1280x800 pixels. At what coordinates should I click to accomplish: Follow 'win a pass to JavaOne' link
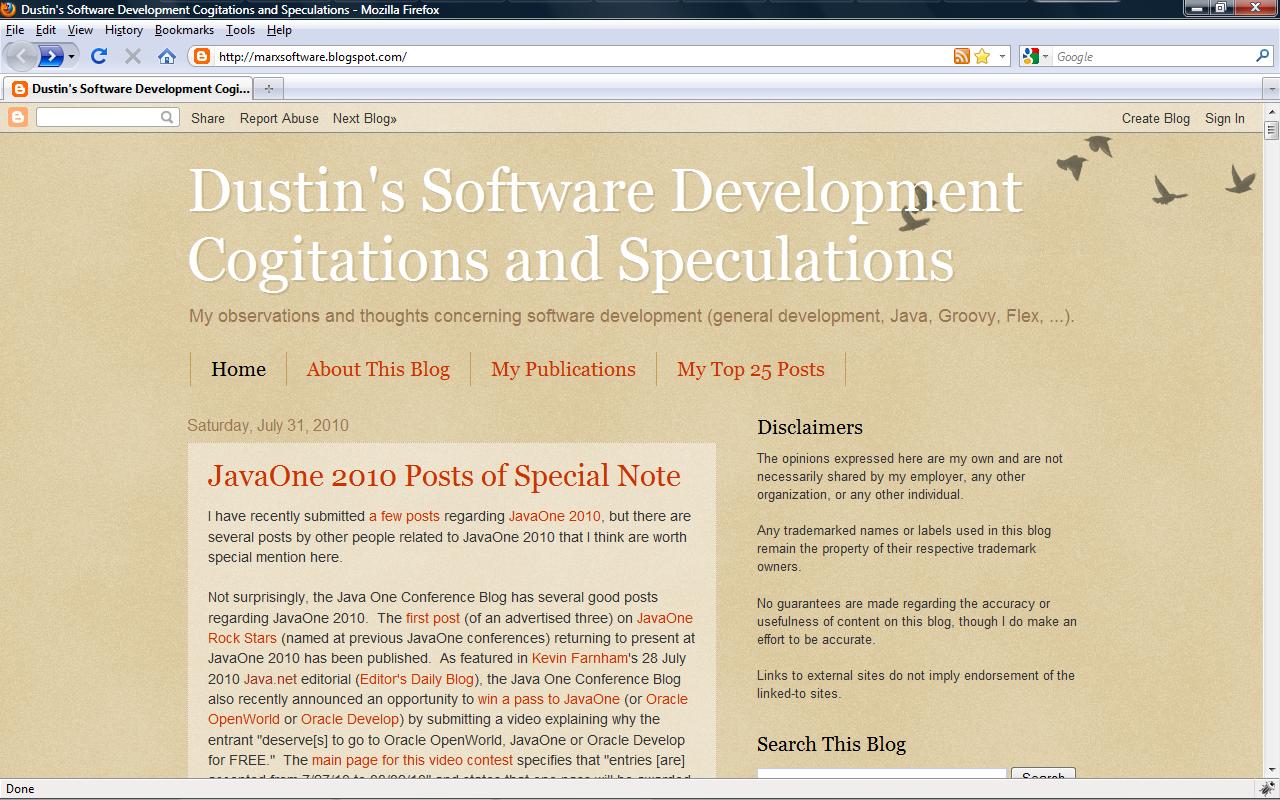pos(549,699)
